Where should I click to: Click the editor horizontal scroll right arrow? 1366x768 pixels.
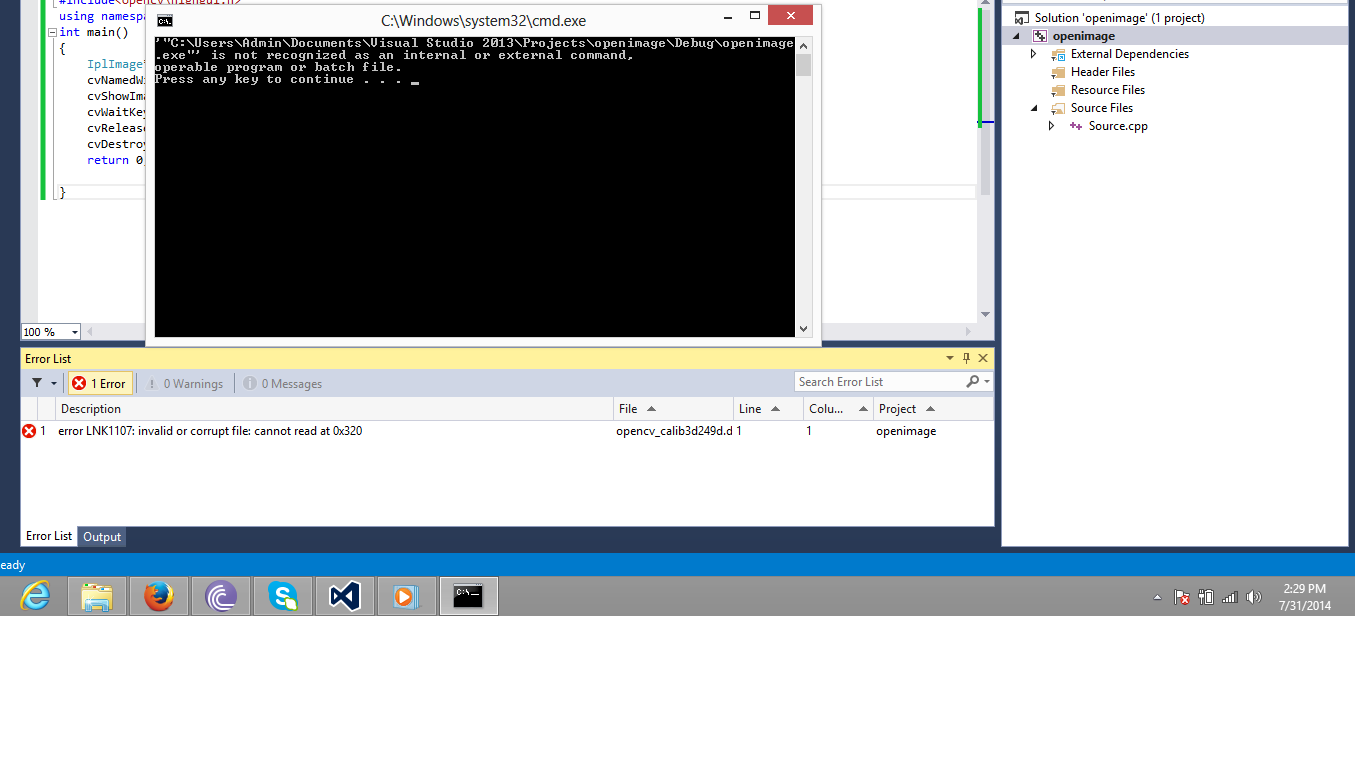point(967,332)
